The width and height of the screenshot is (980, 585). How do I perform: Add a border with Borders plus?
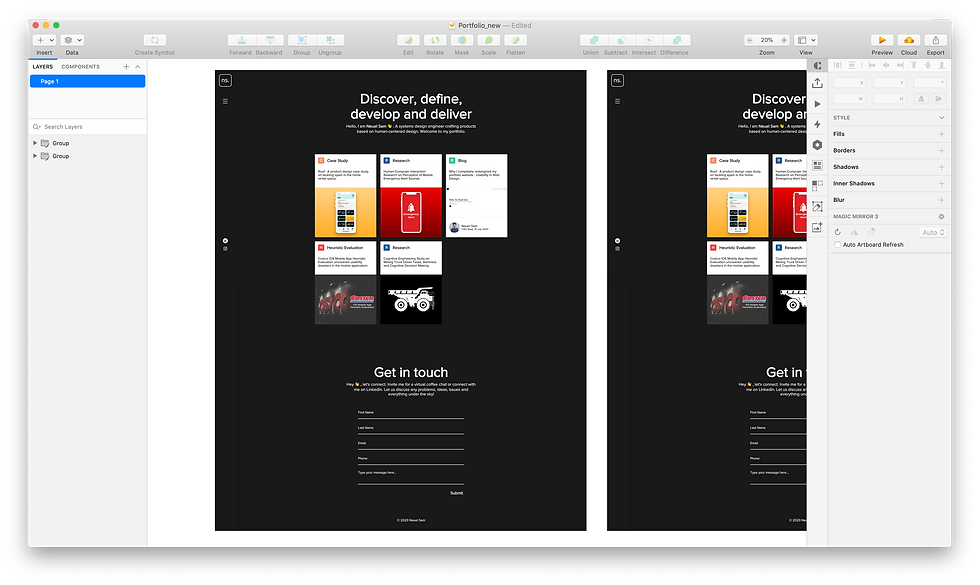coord(941,151)
